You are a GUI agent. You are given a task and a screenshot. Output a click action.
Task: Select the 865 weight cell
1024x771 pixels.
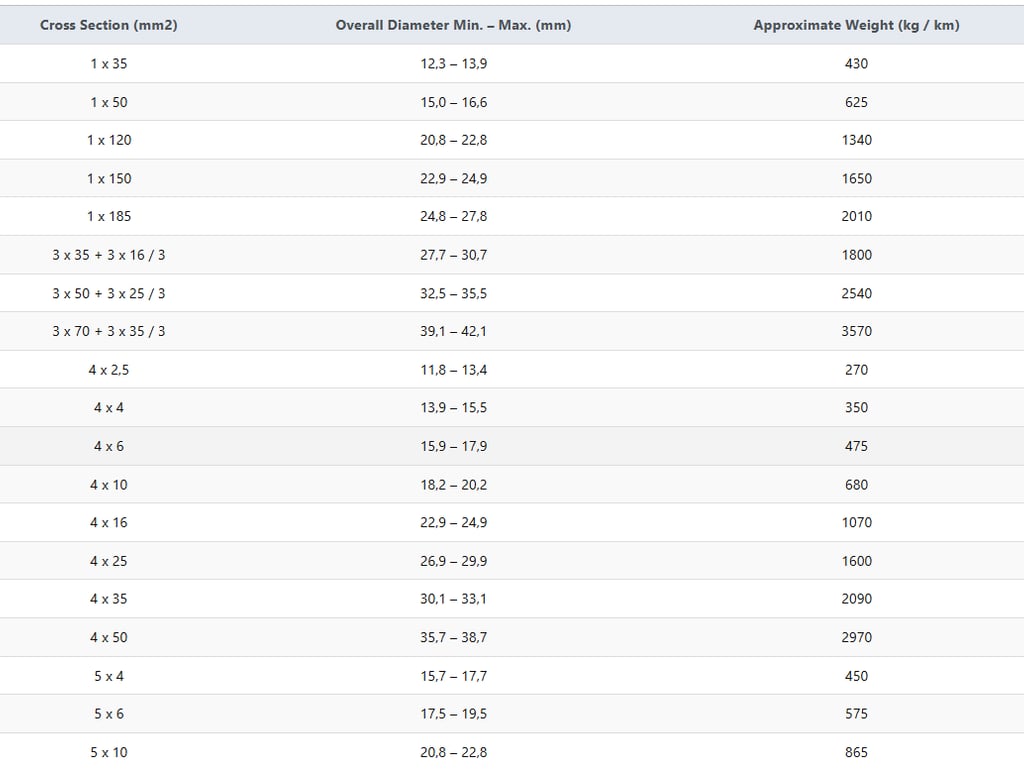click(856, 752)
